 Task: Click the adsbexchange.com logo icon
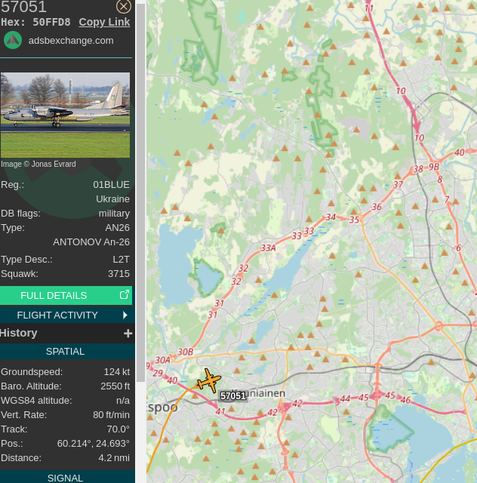click(13, 40)
